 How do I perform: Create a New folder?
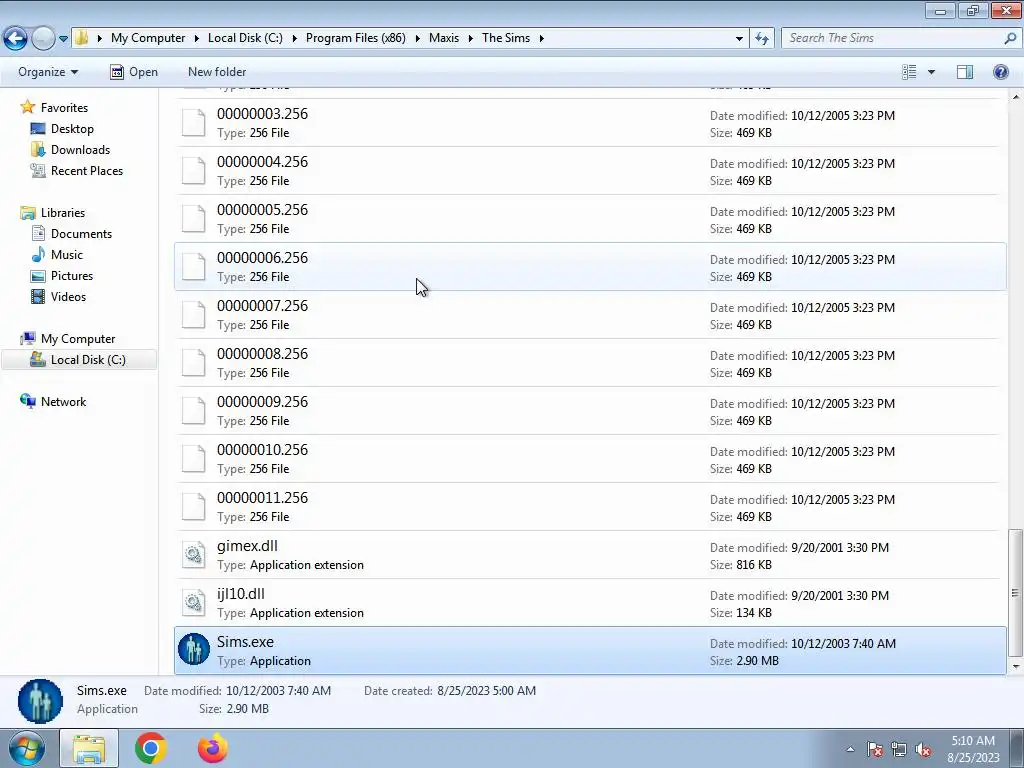(217, 72)
